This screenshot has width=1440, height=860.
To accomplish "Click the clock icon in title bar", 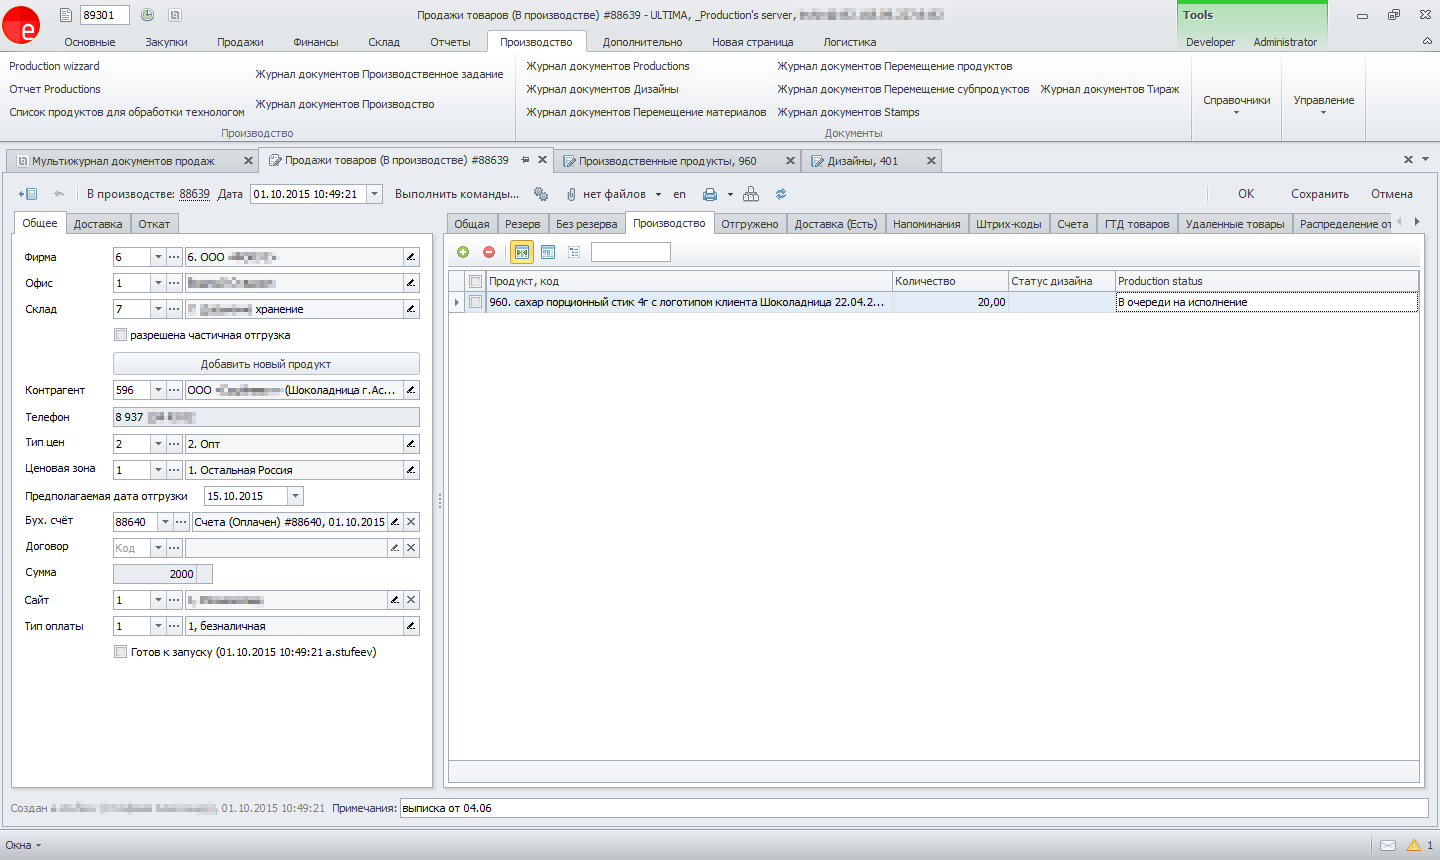I will (x=147, y=15).
